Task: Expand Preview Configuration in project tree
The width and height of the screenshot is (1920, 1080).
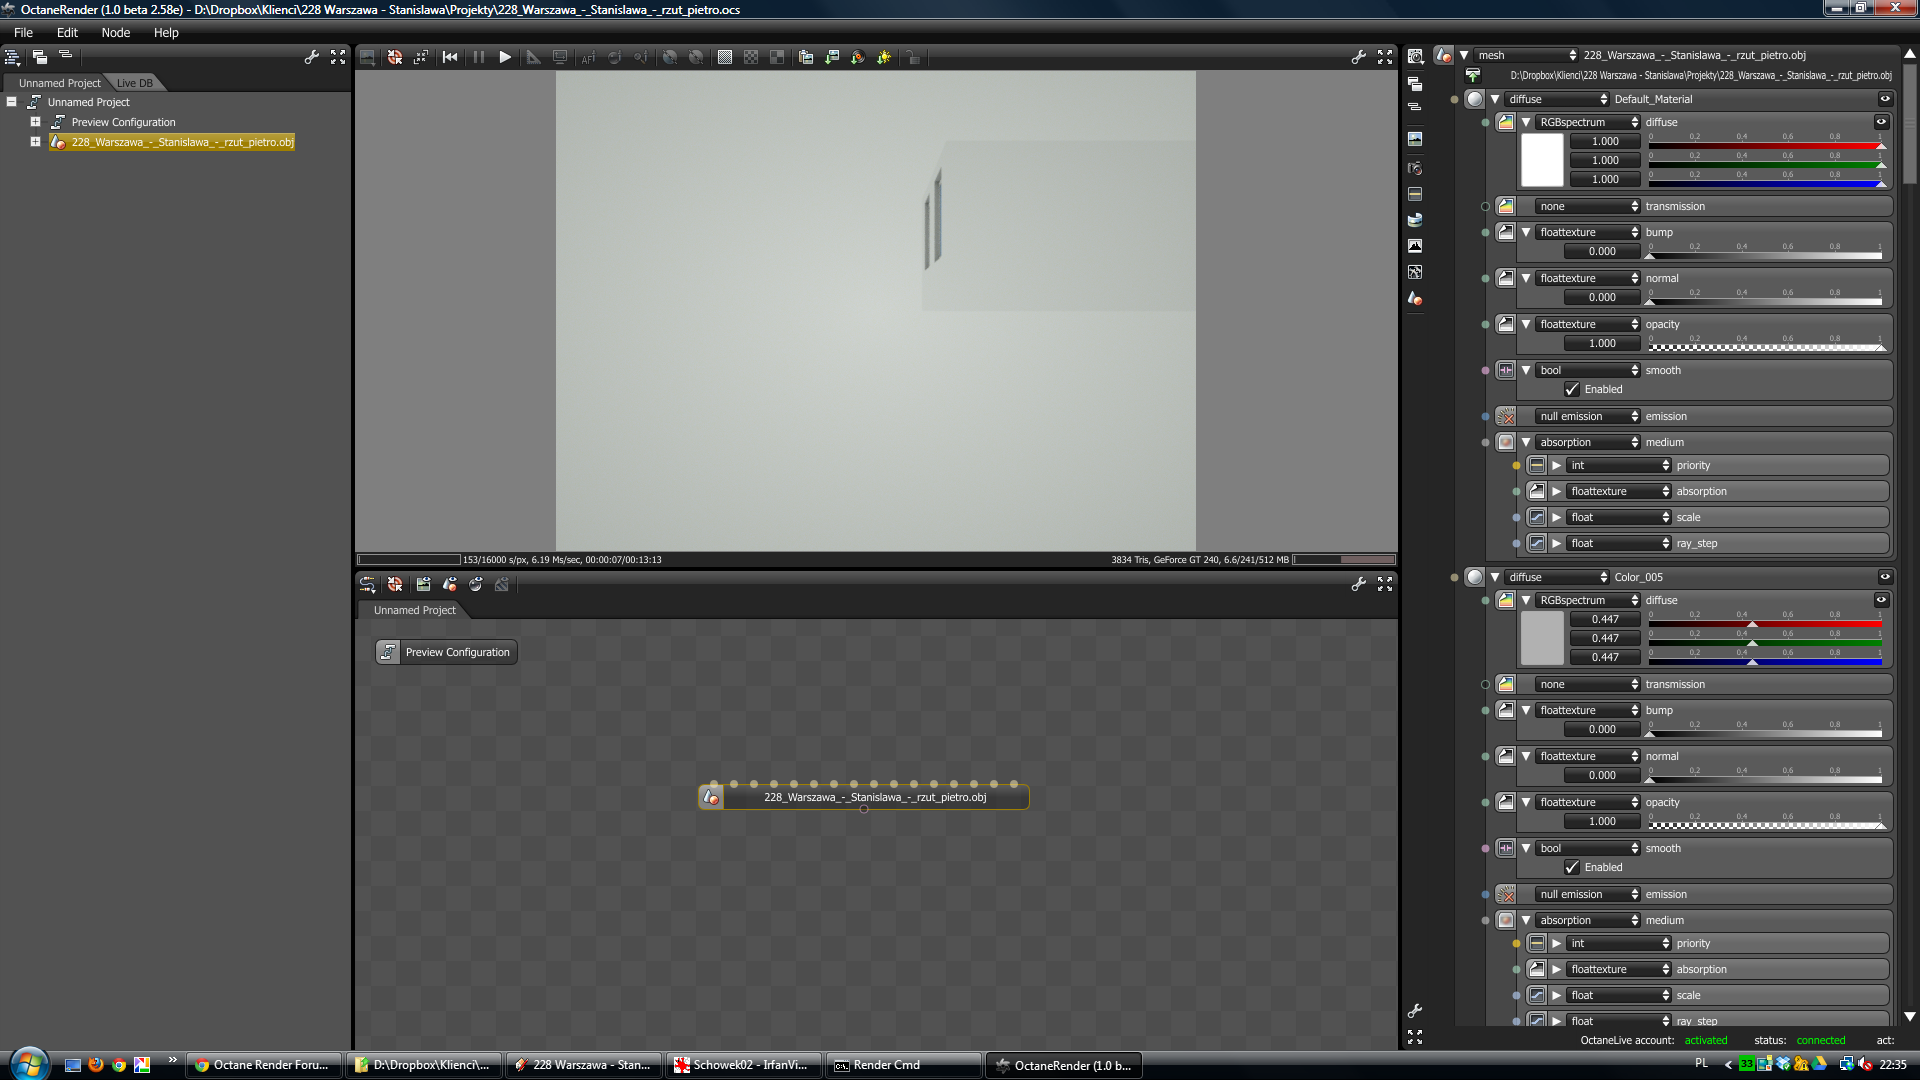Action: coord(35,122)
